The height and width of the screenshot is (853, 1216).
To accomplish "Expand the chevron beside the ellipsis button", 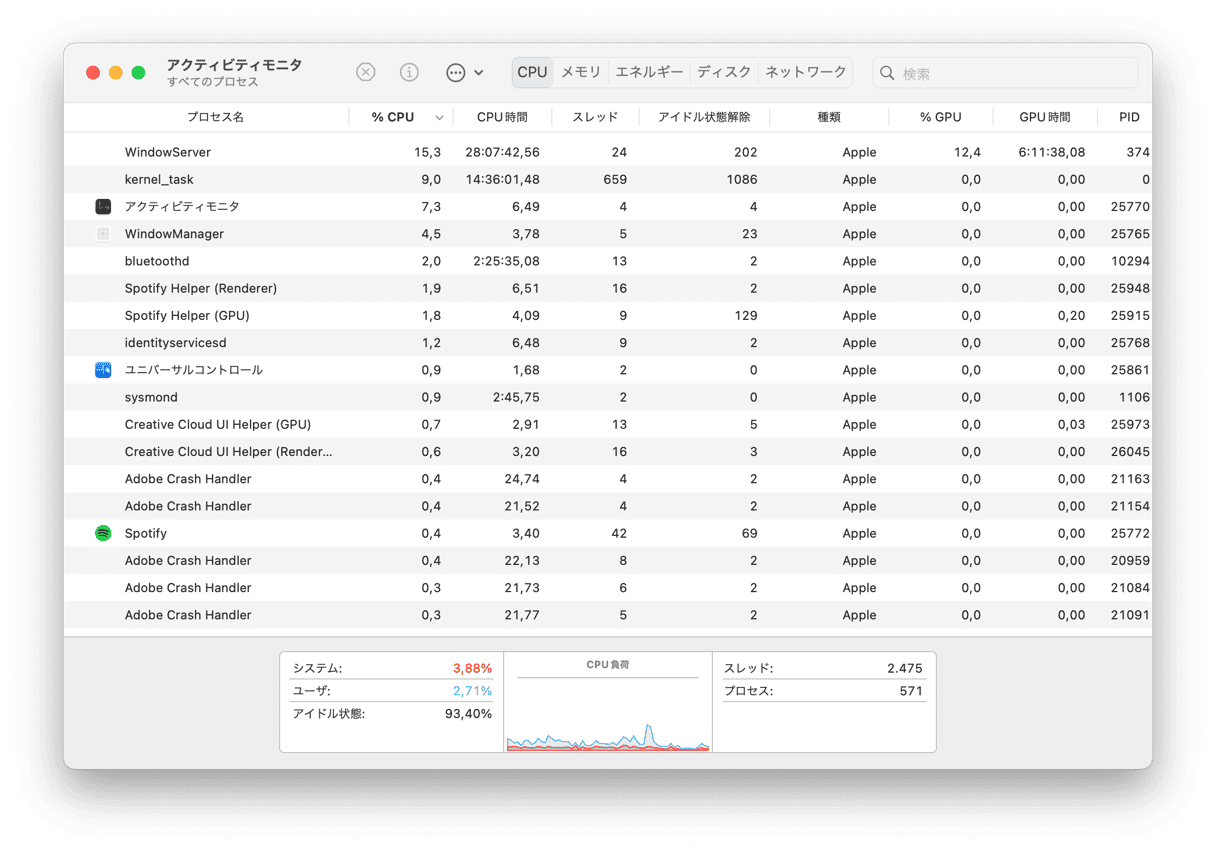I will [479, 73].
